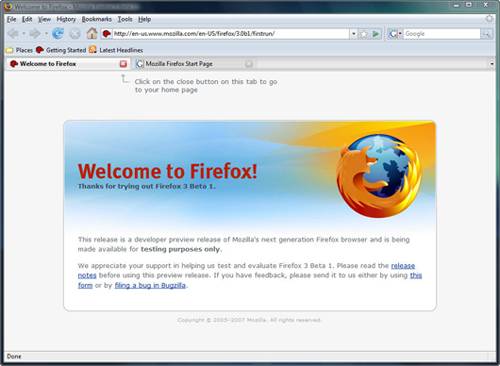Image resolution: width=500 pixels, height=366 pixels.
Task: Open the list-all-tabs dropdown arrow
Action: click(492, 64)
